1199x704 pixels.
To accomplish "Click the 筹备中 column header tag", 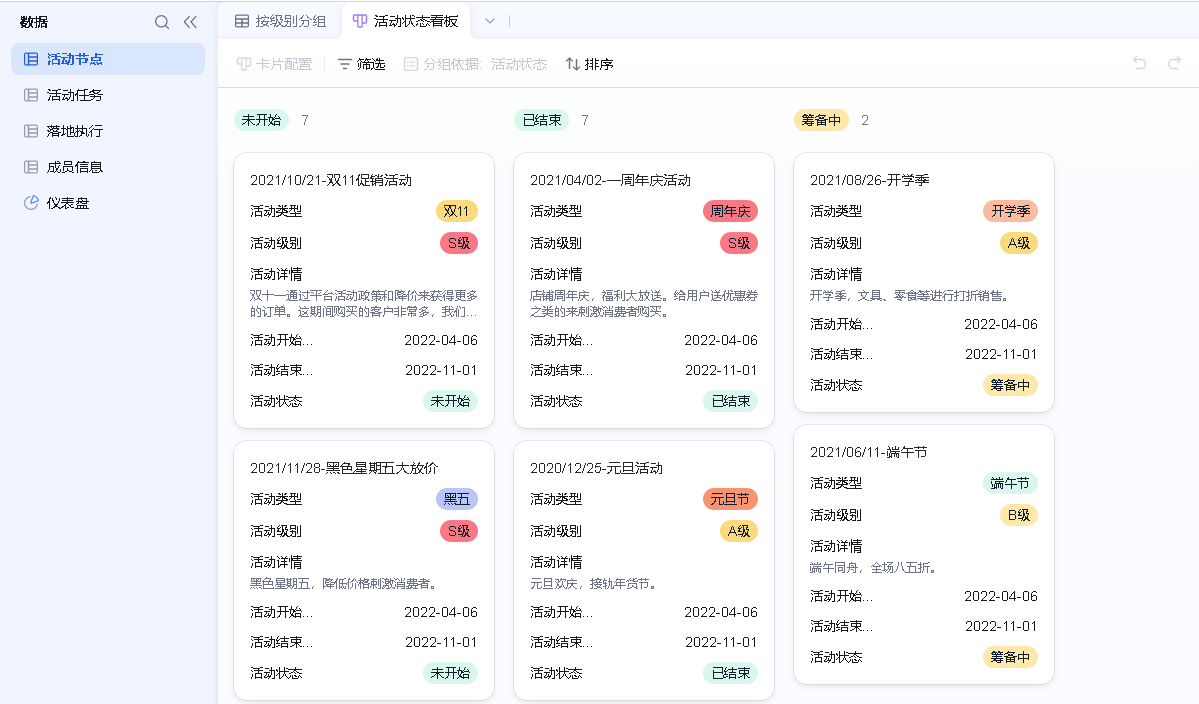I will (821, 120).
